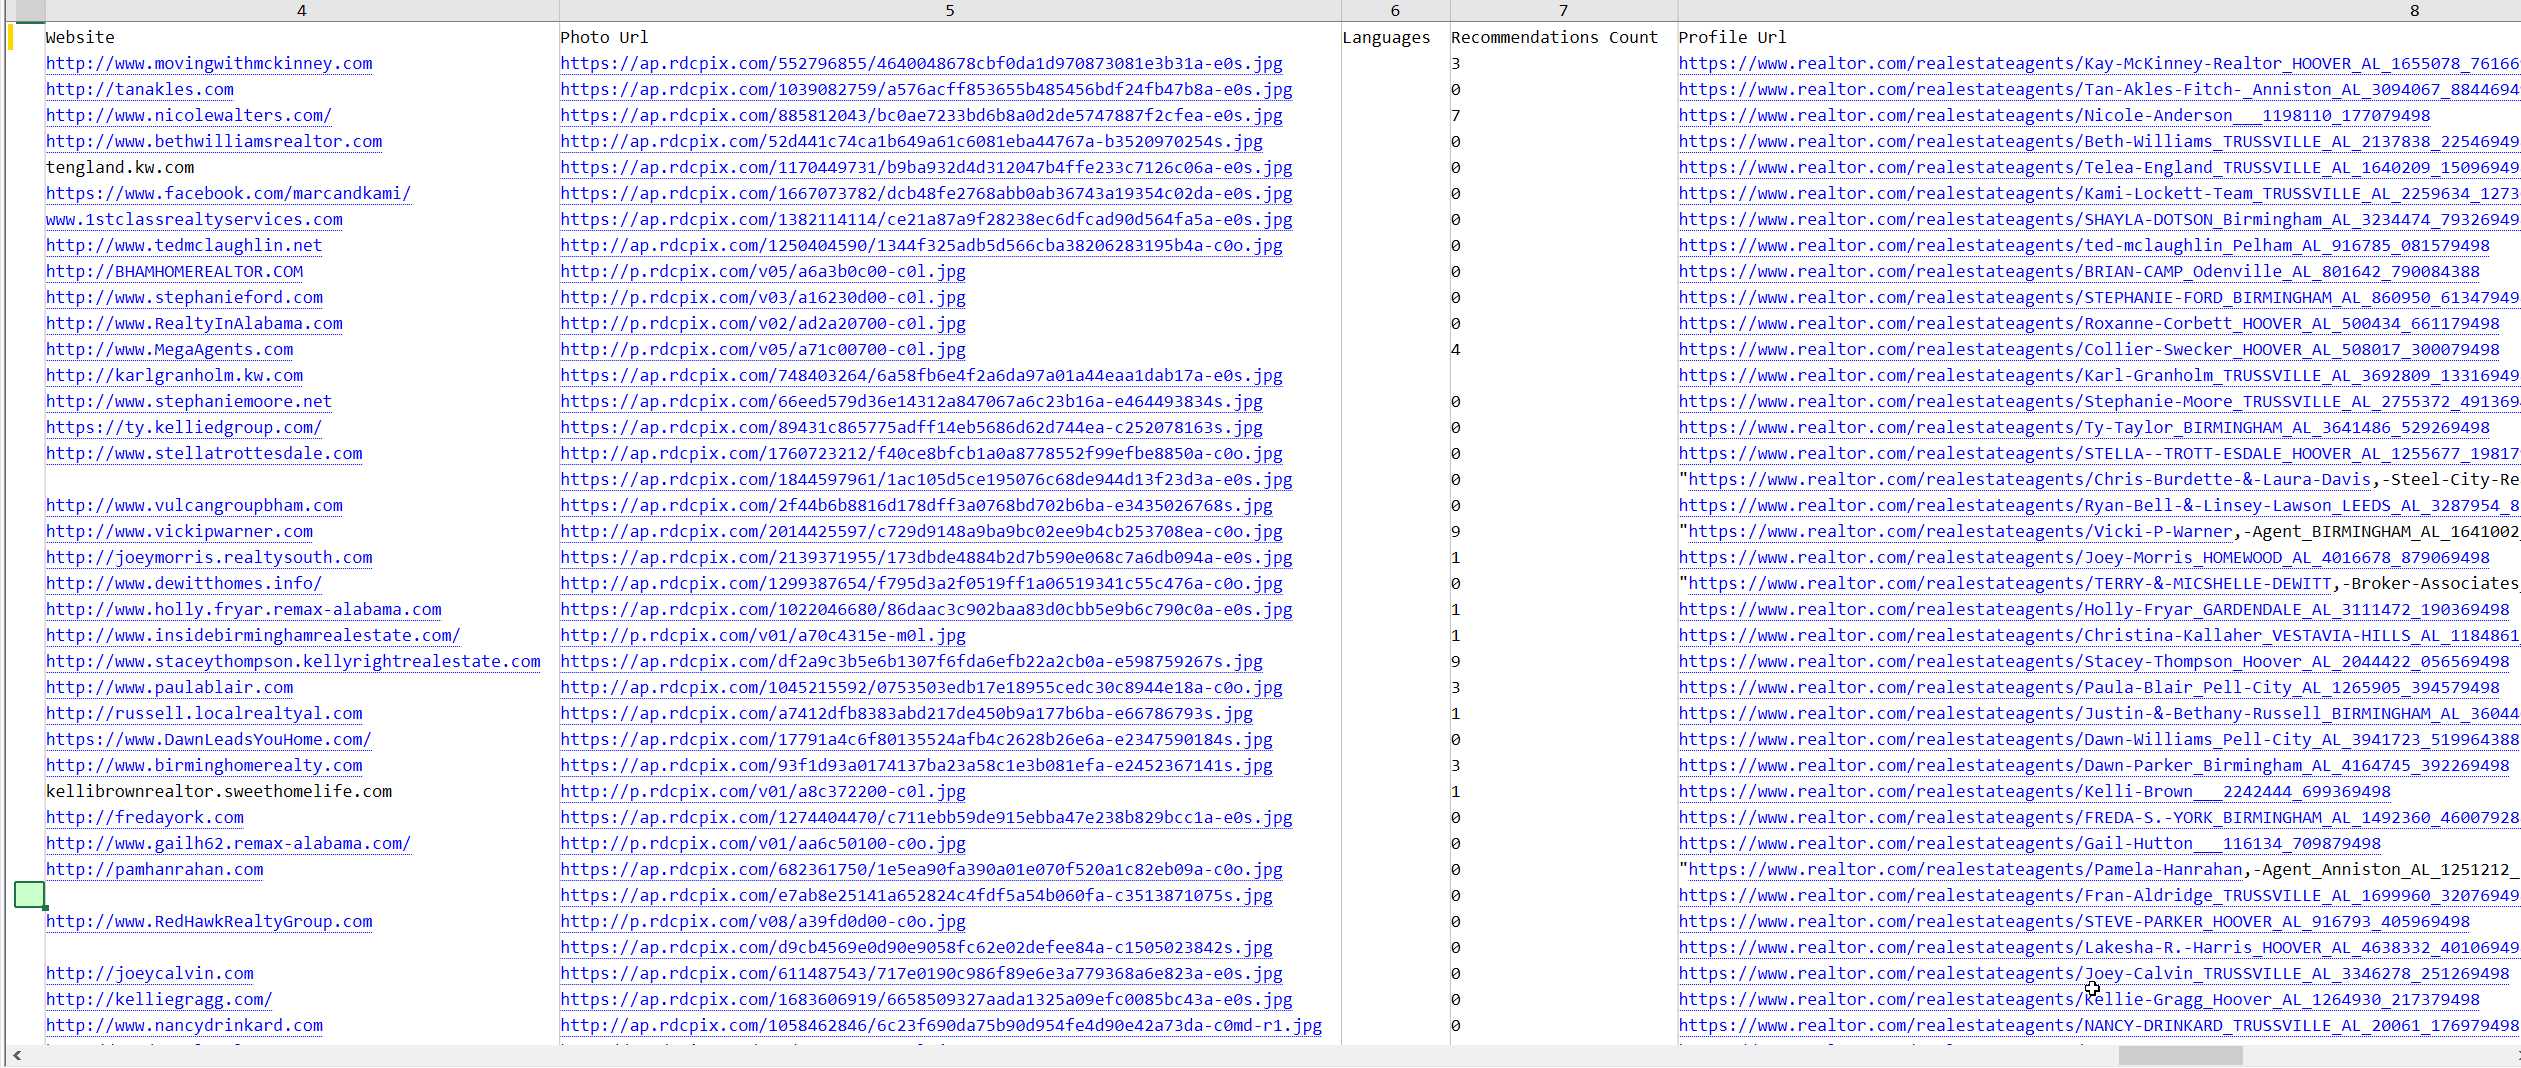2521x1068 pixels.
Task: Click the BRIAN-CAMP Odenville profile link
Action: click(2079, 271)
